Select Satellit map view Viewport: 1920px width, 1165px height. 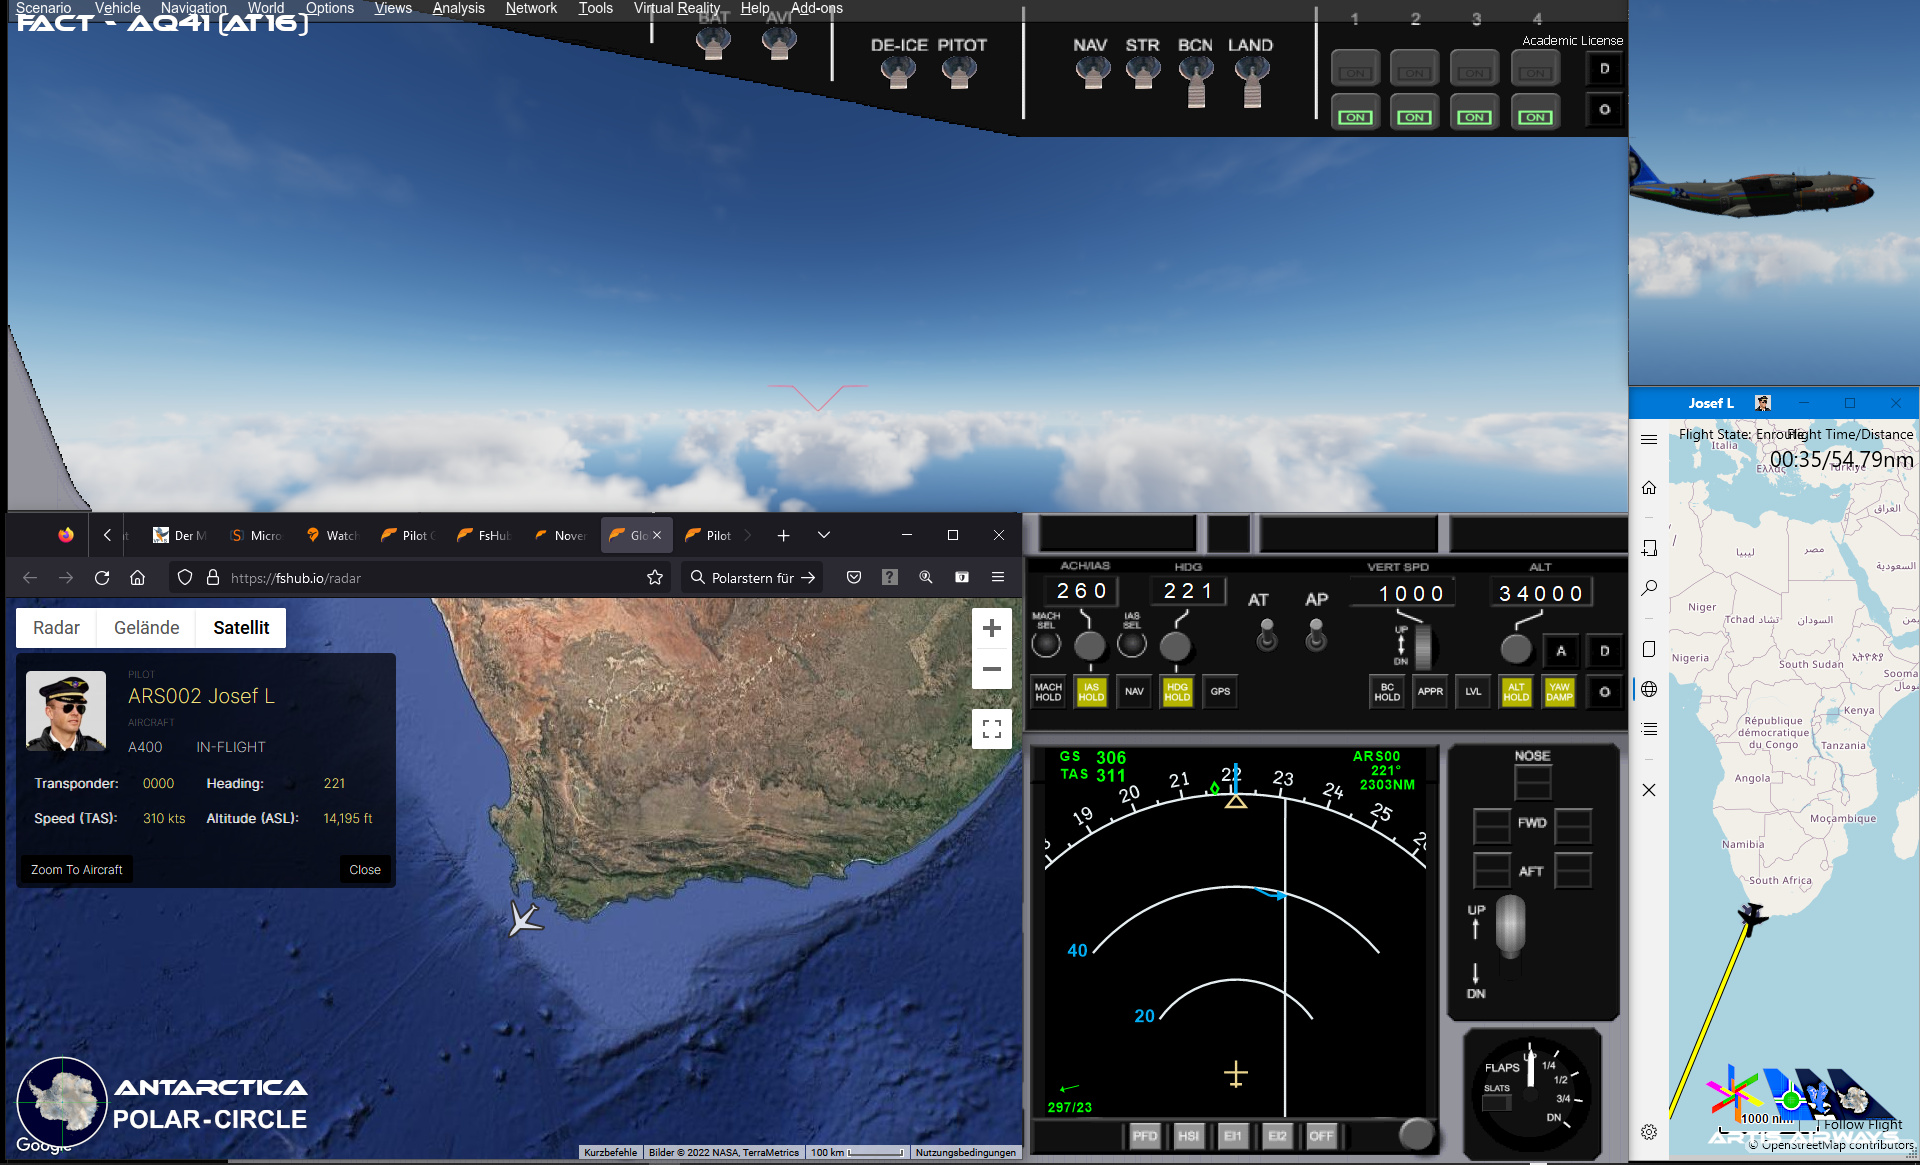point(241,628)
